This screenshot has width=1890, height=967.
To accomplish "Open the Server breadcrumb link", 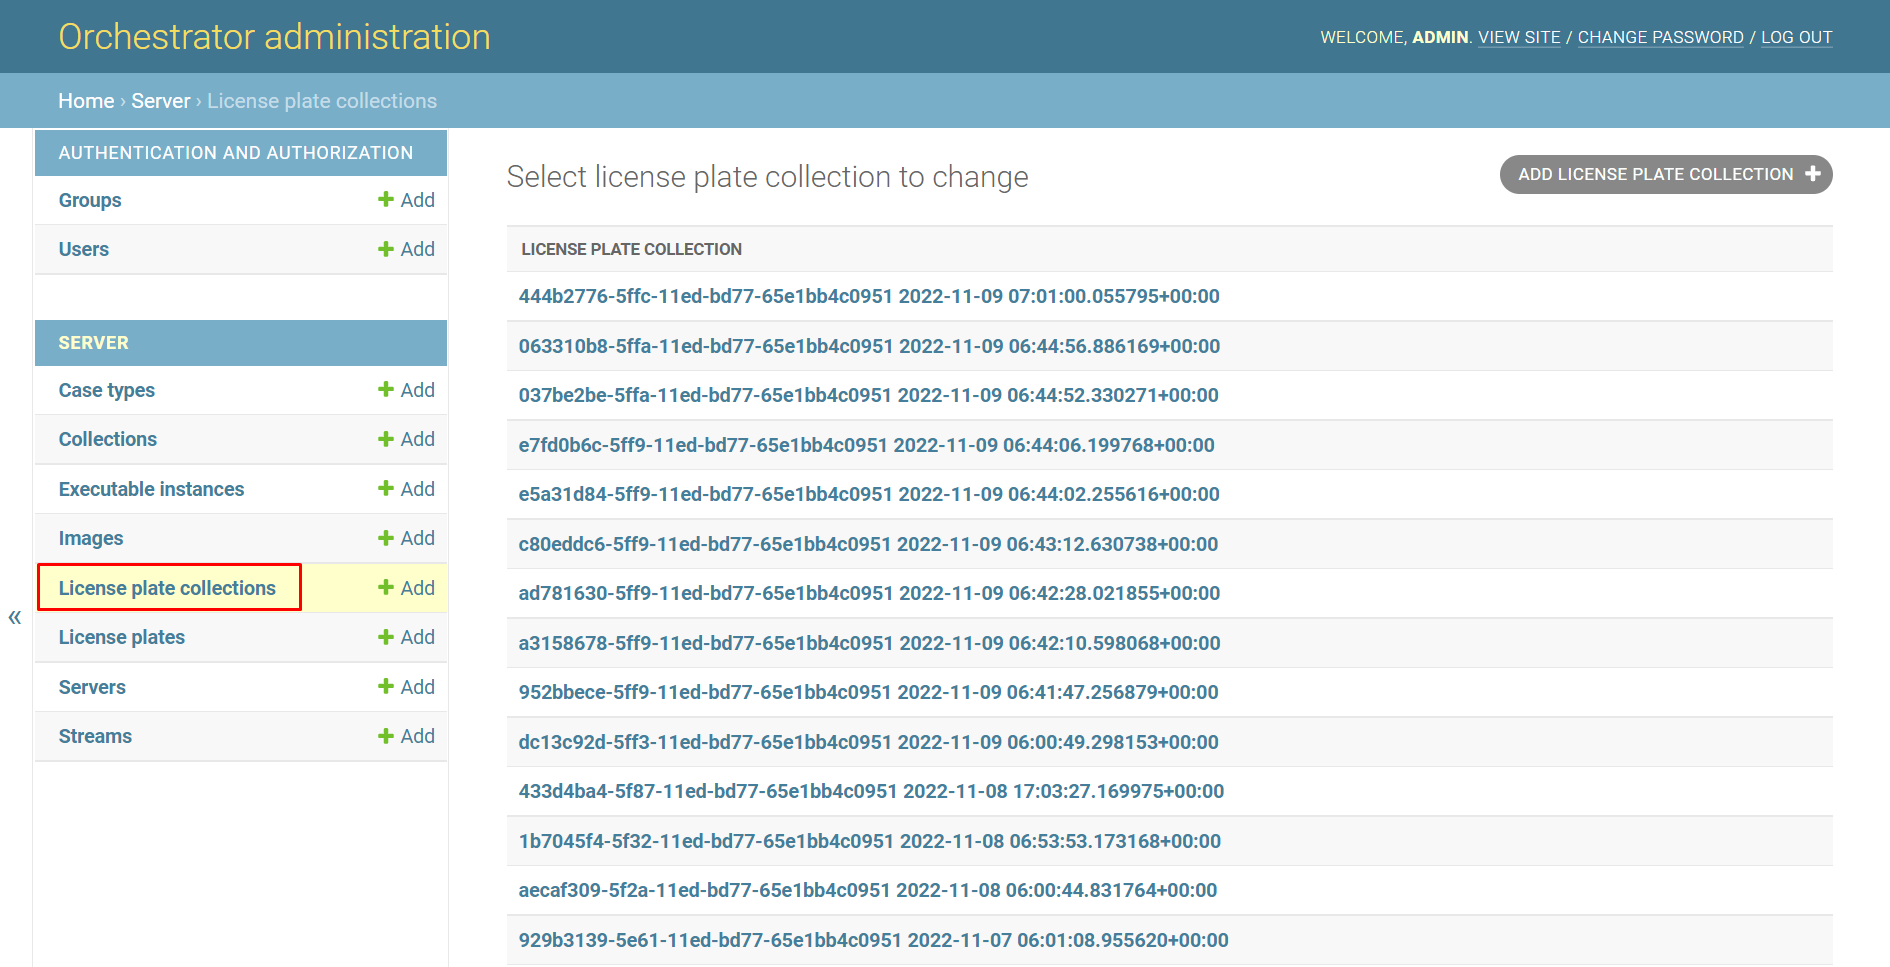I will (160, 101).
